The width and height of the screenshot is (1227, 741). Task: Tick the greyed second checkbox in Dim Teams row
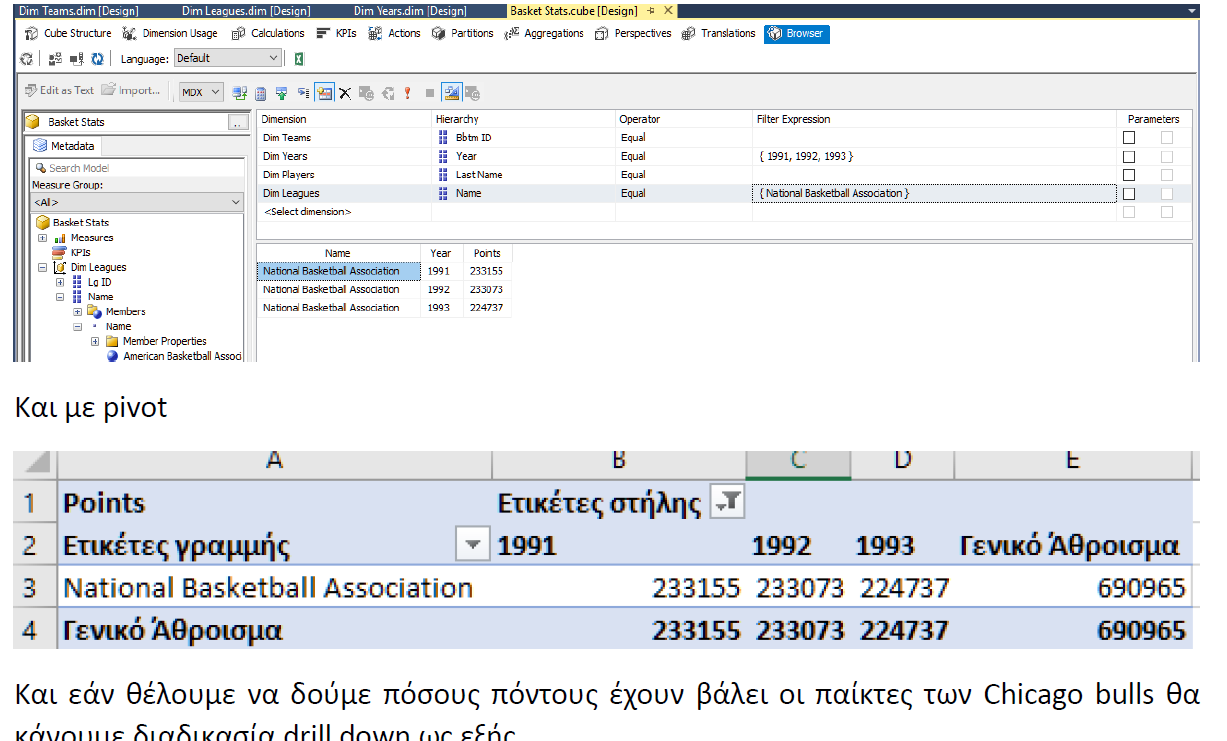click(1166, 138)
